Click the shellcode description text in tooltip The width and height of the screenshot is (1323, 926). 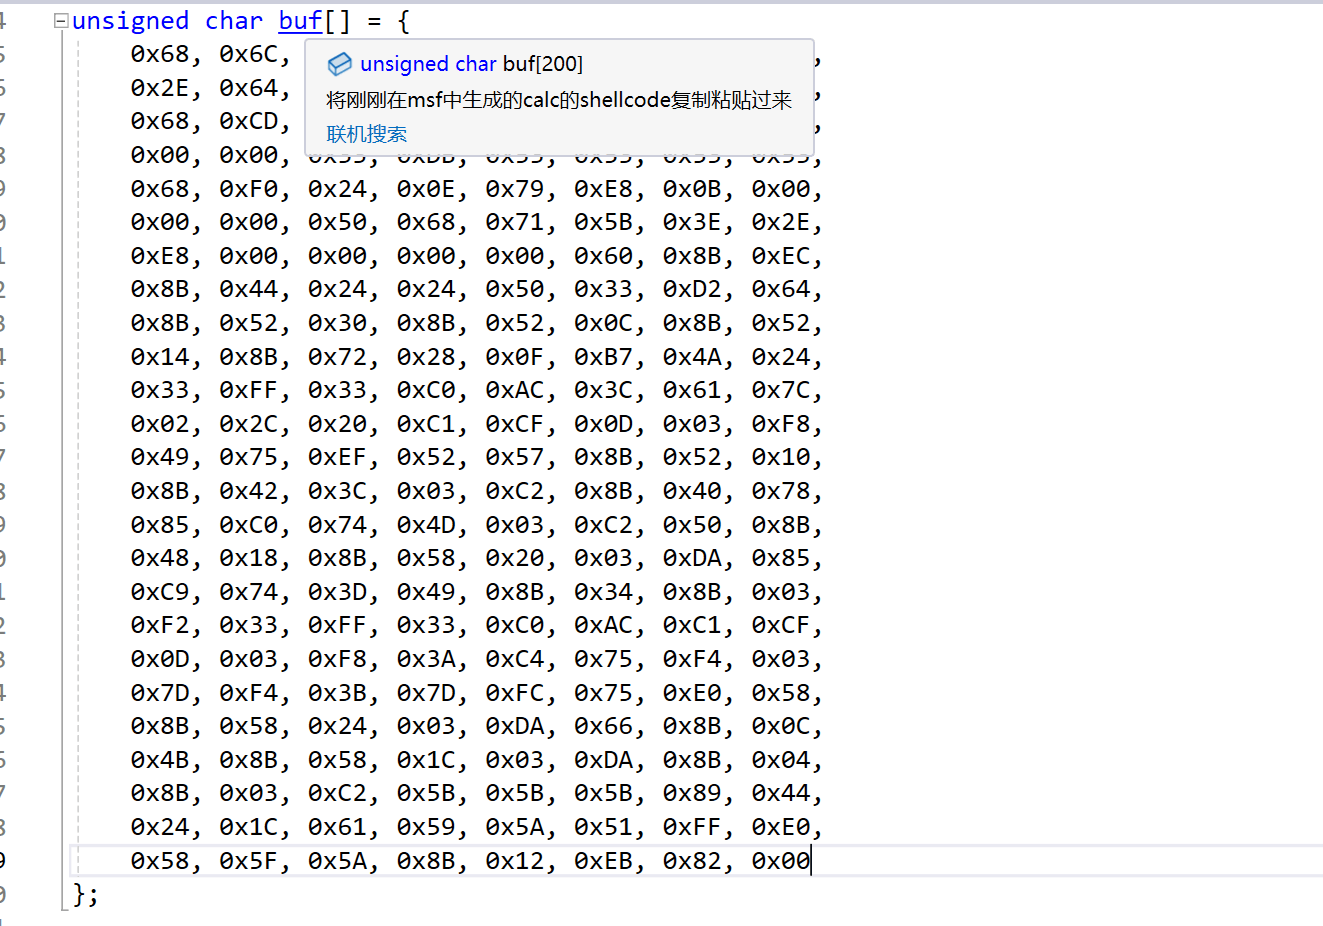point(558,100)
